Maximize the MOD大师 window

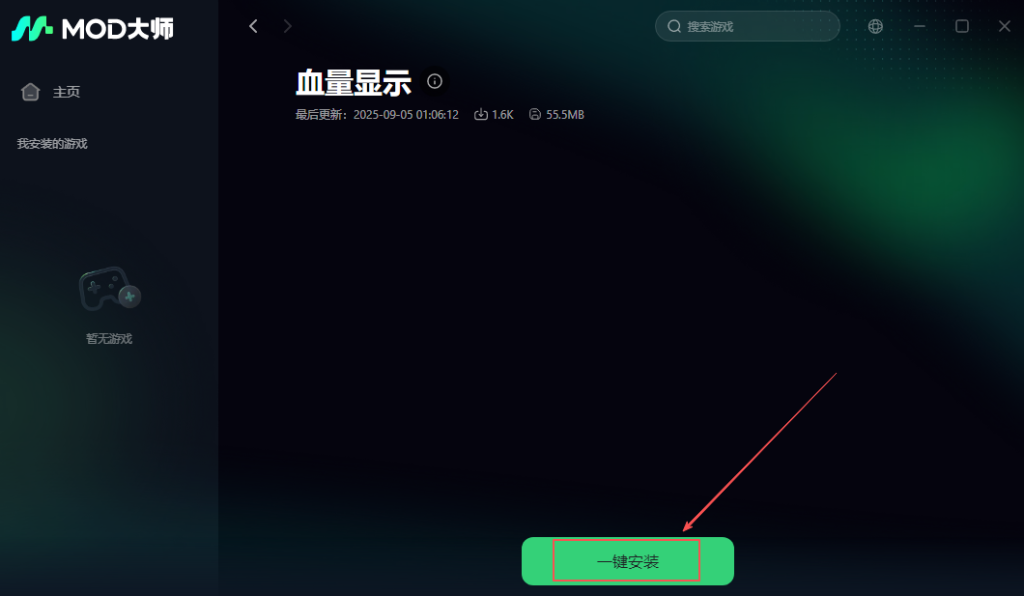[x=962, y=26]
